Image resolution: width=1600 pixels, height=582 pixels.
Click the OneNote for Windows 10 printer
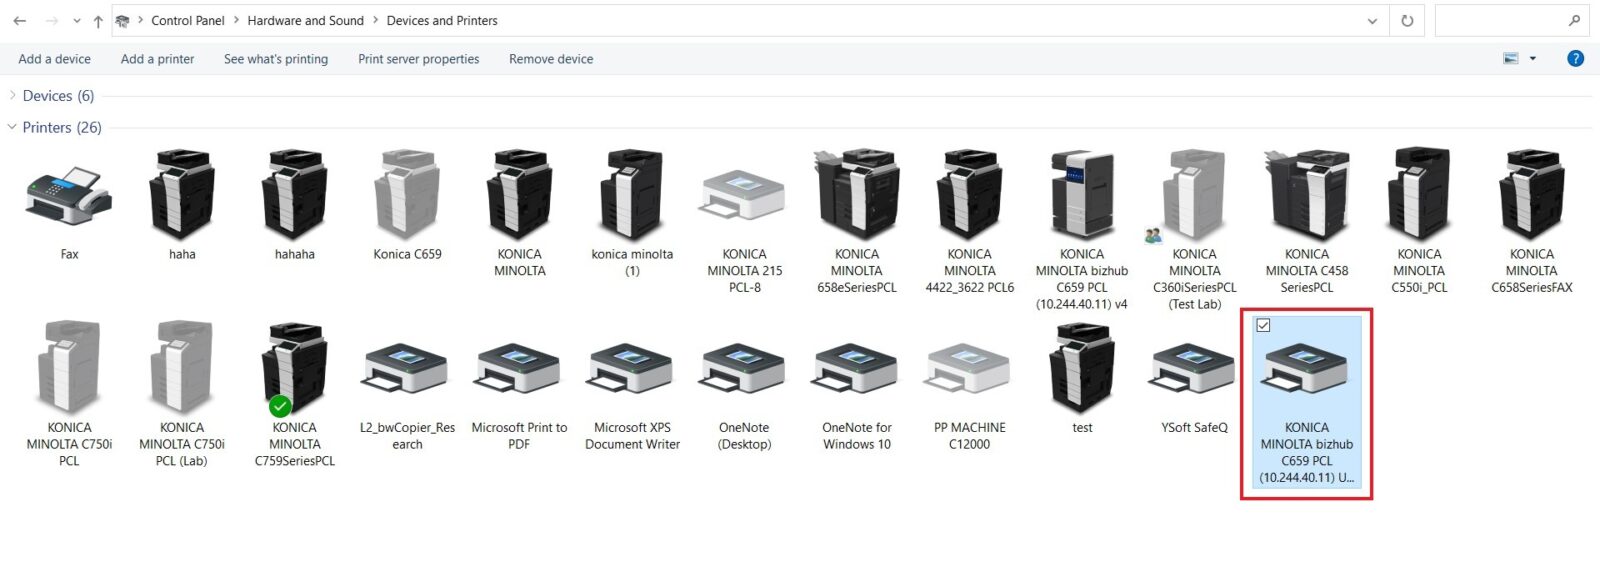[x=856, y=370]
